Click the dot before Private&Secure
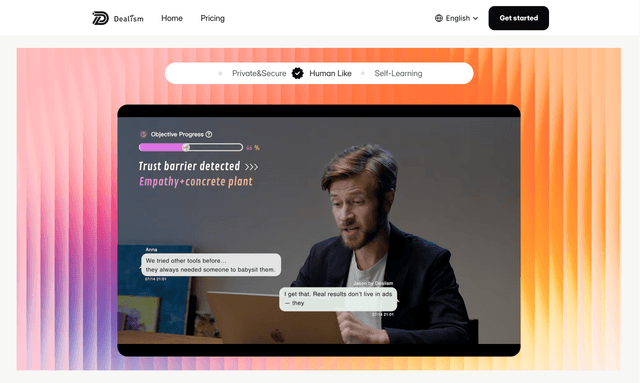The width and height of the screenshot is (640, 383). click(x=220, y=73)
